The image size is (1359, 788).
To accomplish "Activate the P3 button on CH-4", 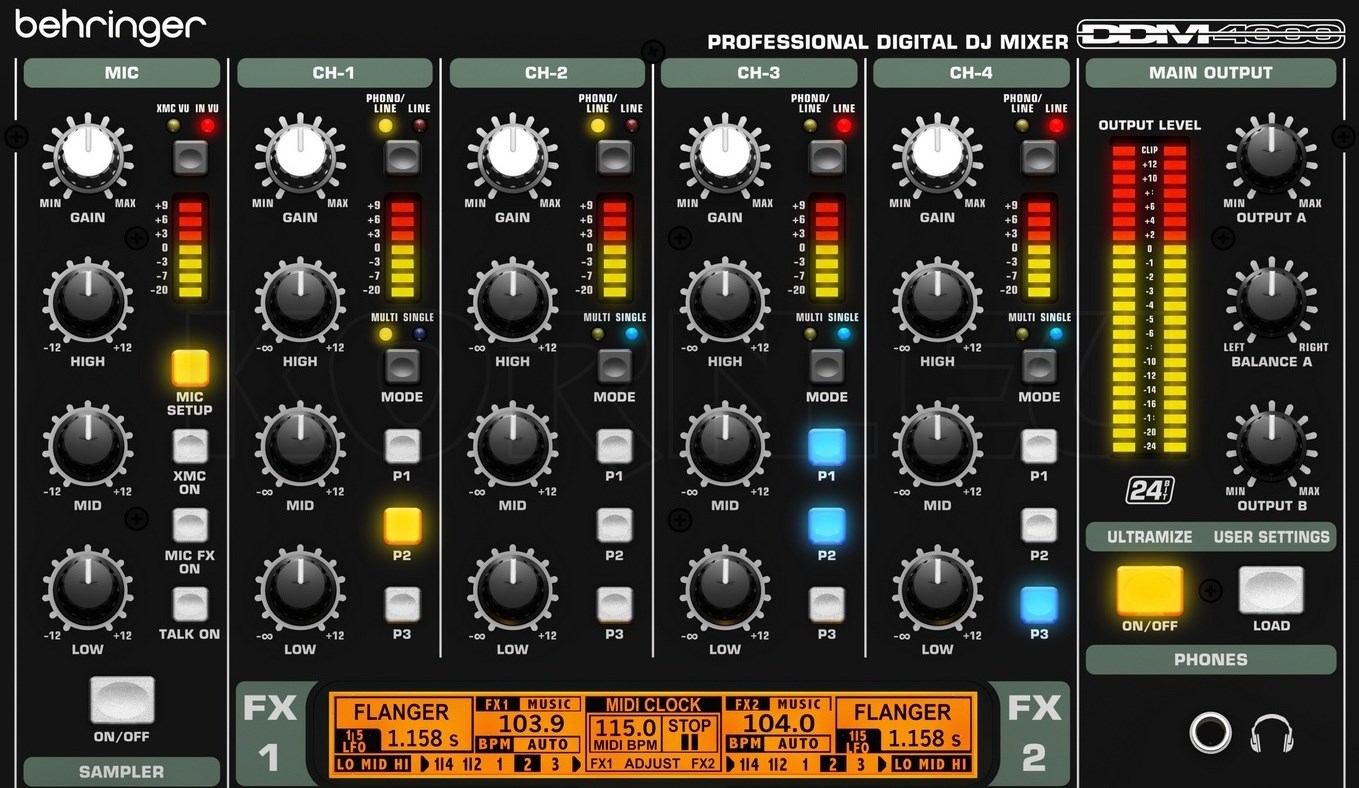I will 1038,603.
